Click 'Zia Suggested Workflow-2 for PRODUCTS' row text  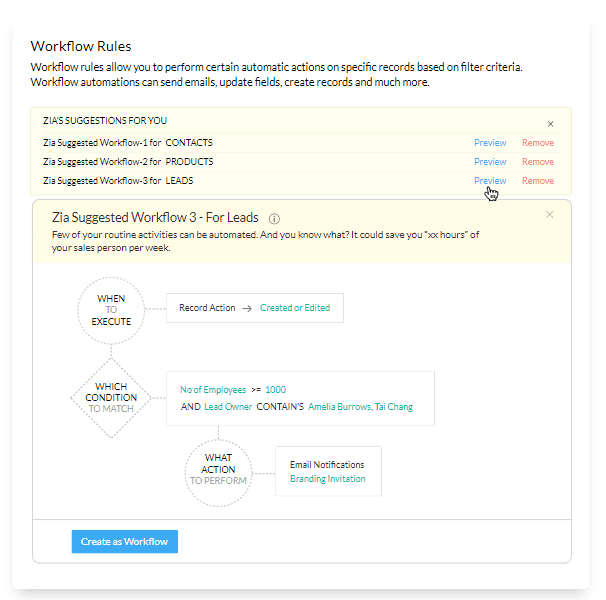[x=128, y=162]
